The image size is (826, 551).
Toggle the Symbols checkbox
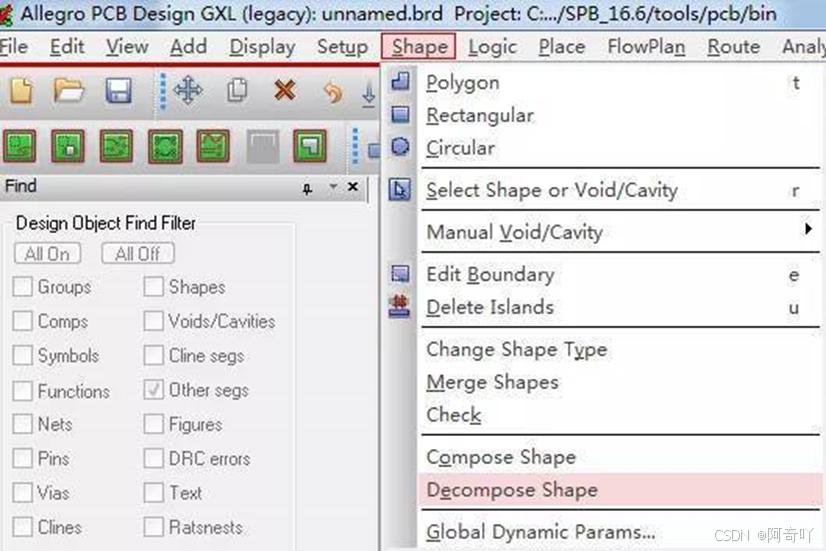coord(23,356)
